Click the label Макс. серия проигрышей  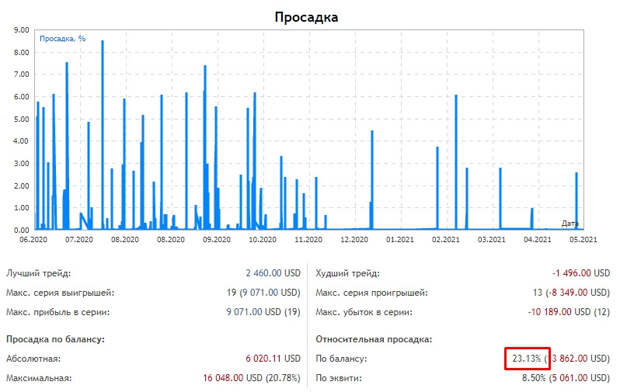pyautogui.click(x=371, y=293)
